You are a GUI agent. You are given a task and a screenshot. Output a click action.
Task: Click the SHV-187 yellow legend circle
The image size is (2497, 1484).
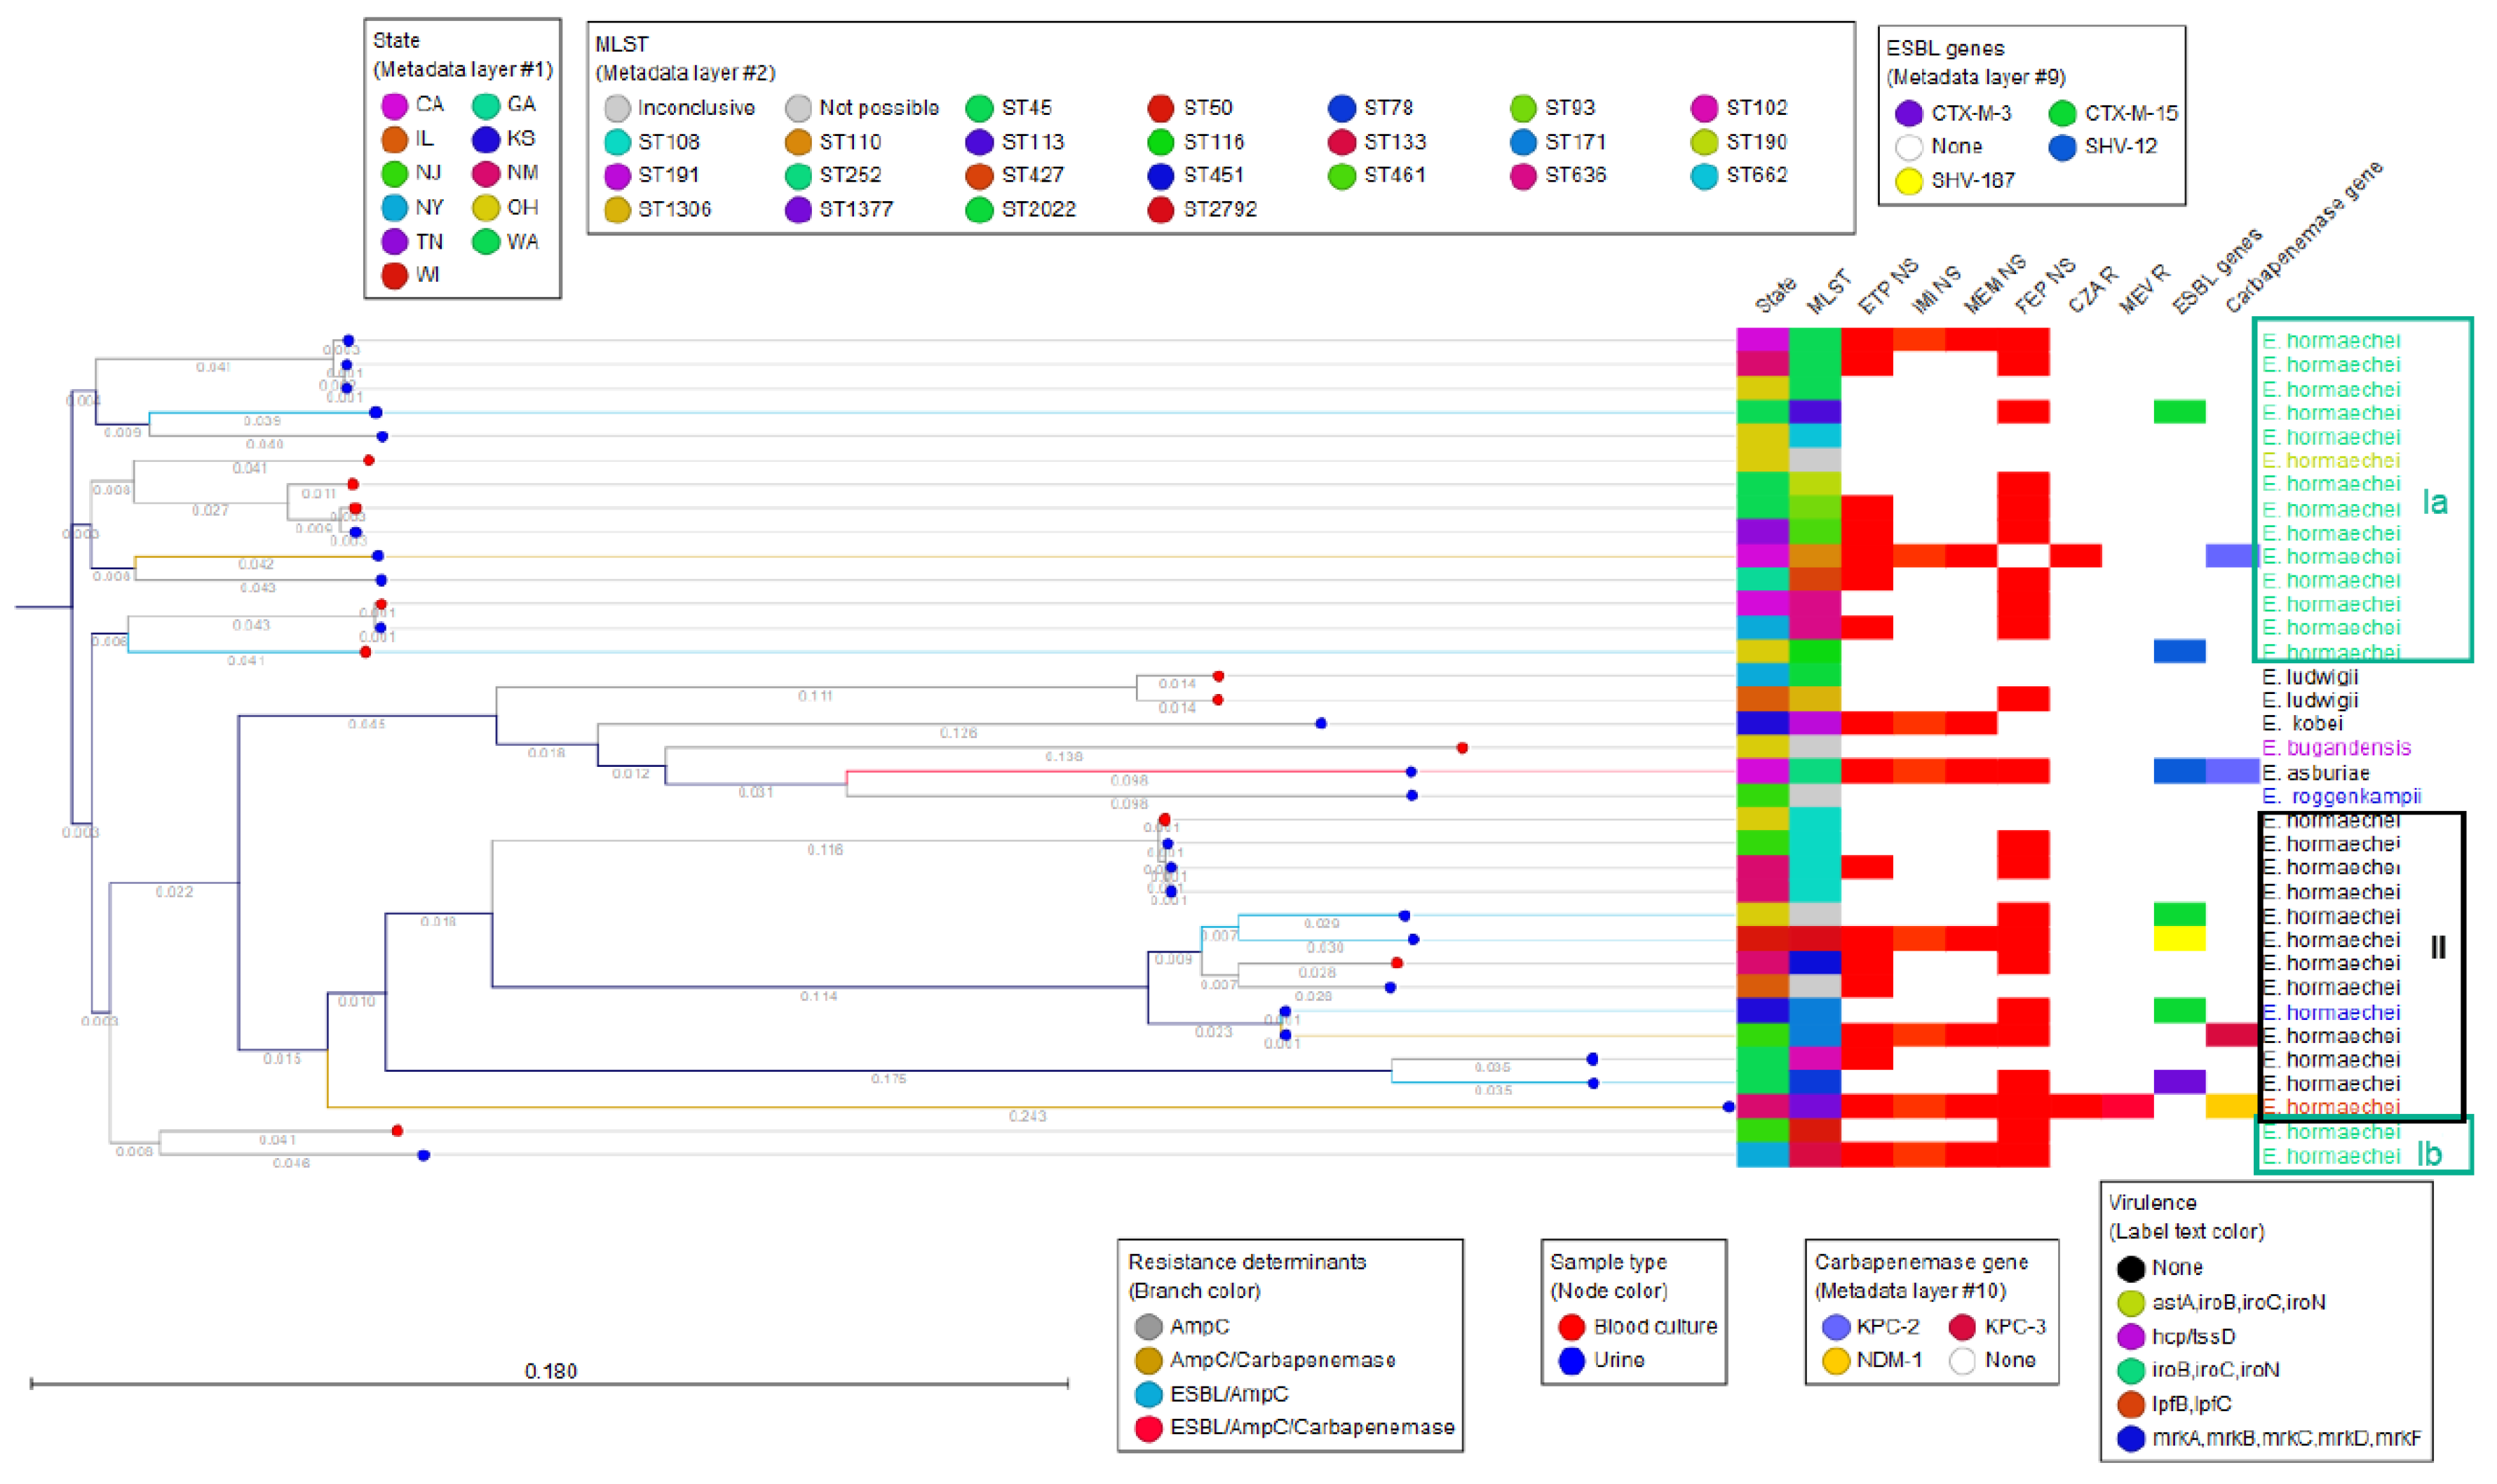[x=1908, y=182]
